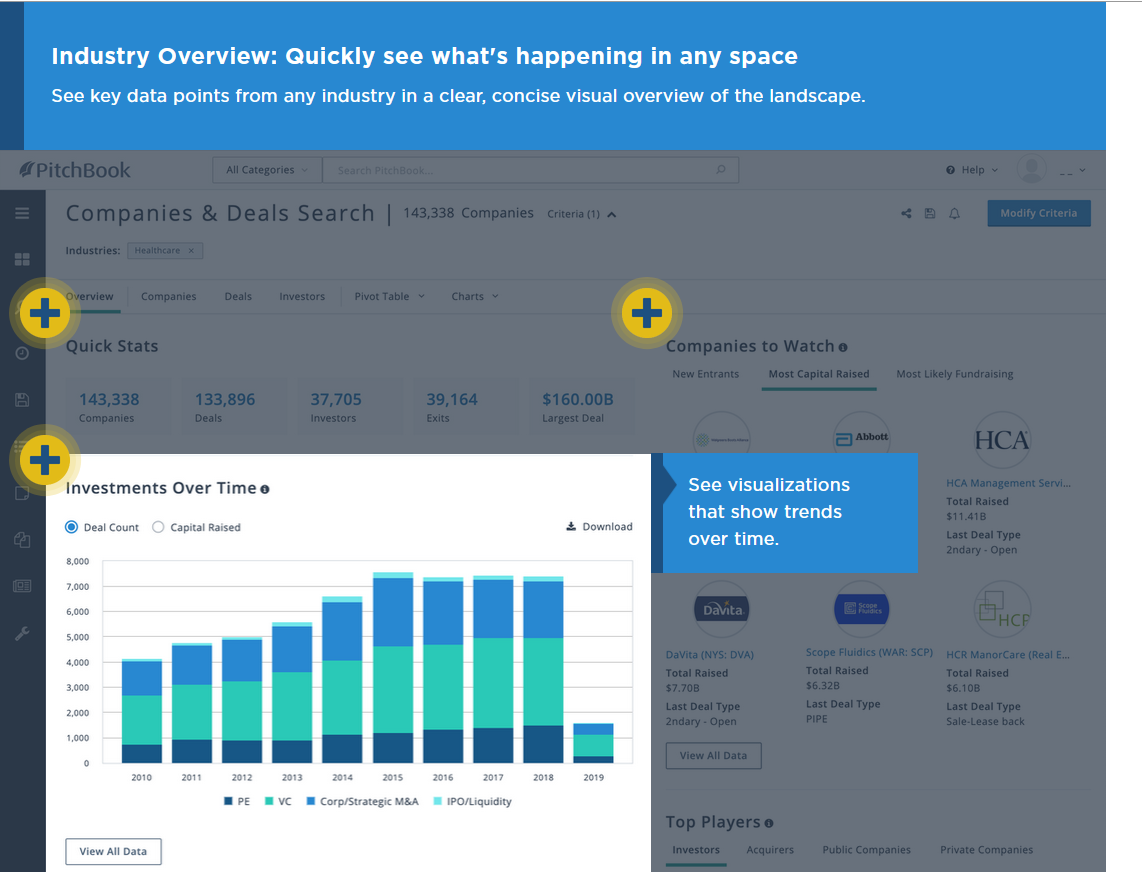Select the New Entrants tab
Image resolution: width=1142 pixels, height=872 pixels.
706,374
